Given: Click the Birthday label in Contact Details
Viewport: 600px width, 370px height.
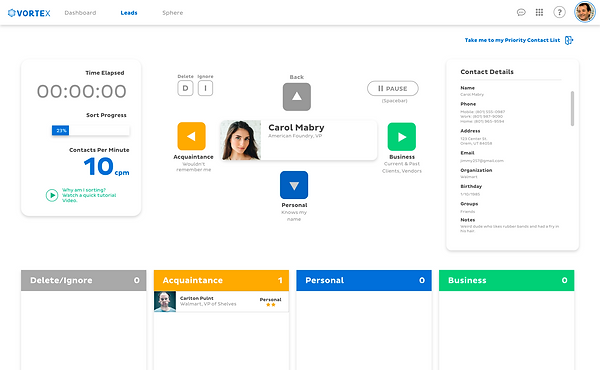Looking at the screenshot, I should 471,186.
